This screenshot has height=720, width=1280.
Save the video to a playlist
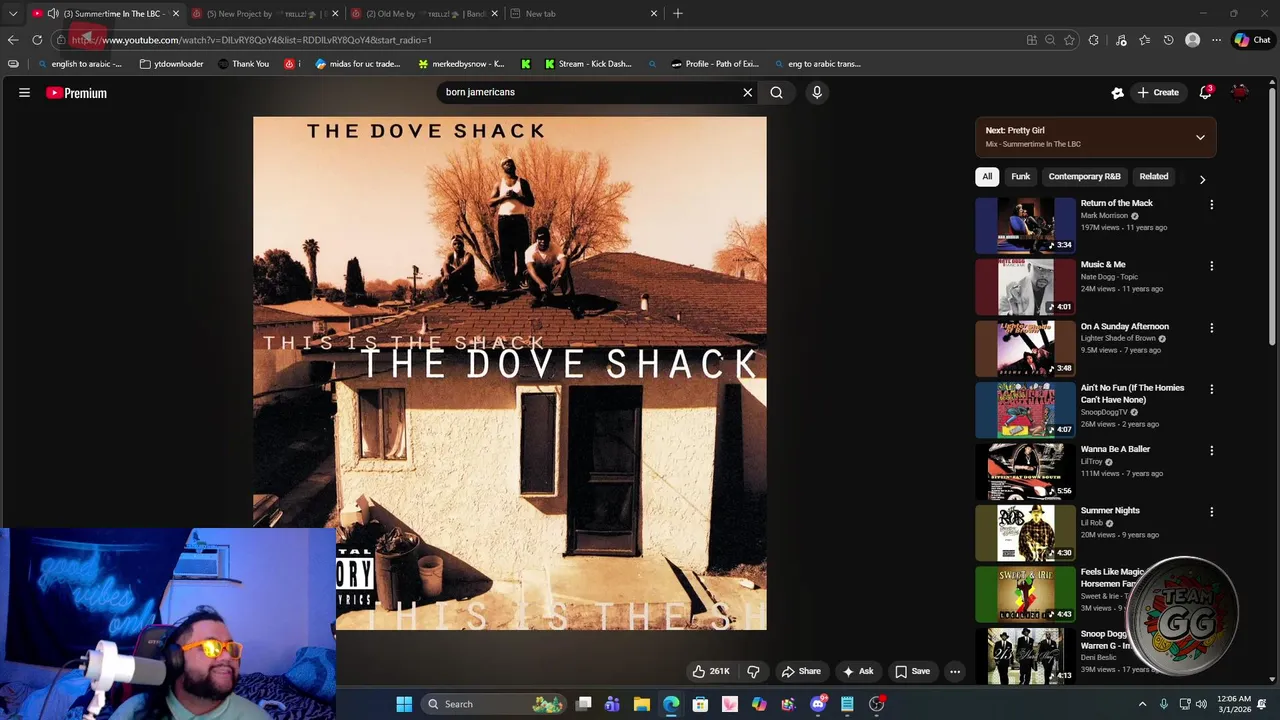pos(912,671)
